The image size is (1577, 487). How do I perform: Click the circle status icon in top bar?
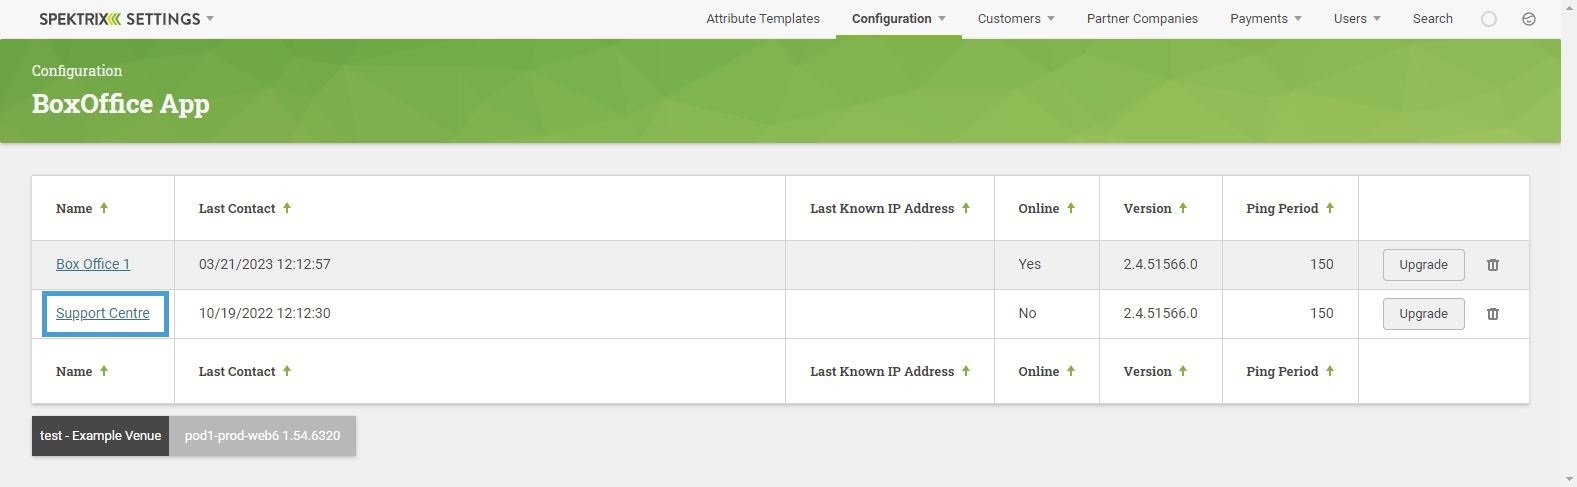pyautogui.click(x=1489, y=19)
